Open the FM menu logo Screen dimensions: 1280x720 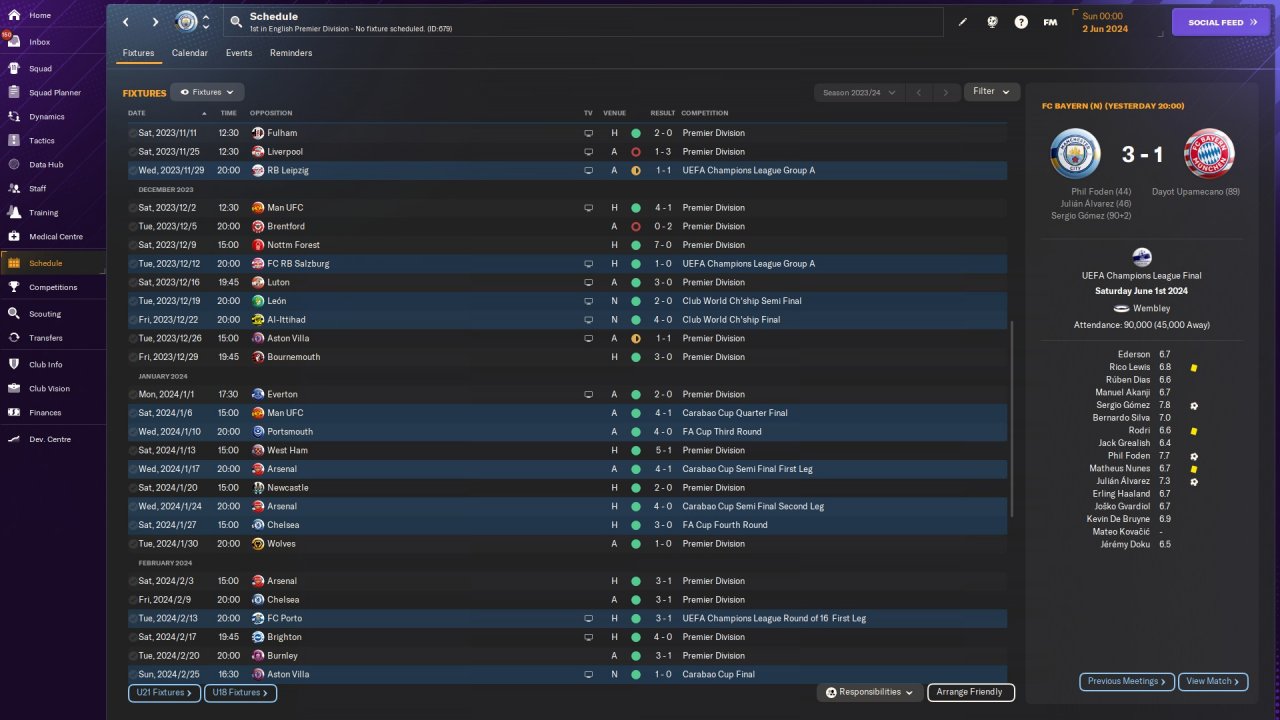tap(1050, 22)
